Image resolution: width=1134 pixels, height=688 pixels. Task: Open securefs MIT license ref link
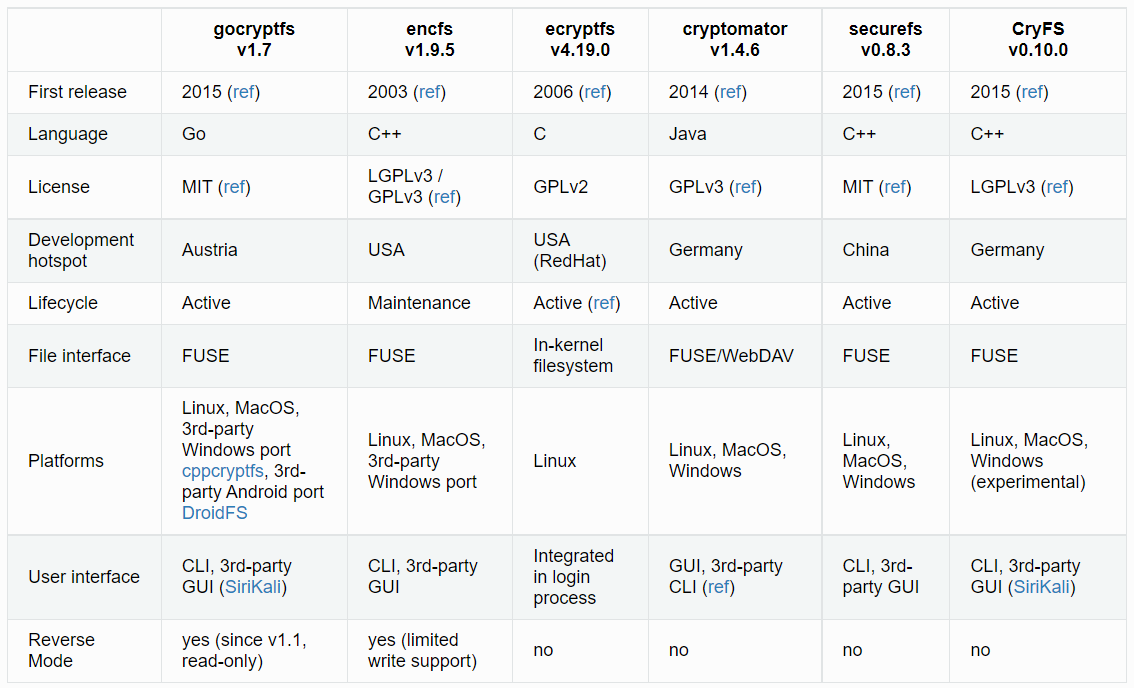pos(896,187)
